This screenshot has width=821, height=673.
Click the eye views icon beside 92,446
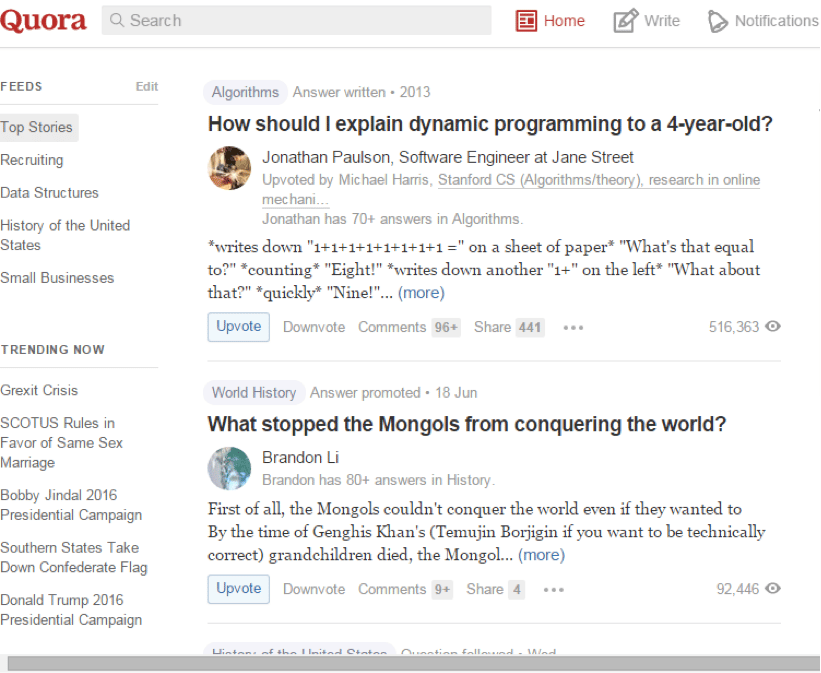(773, 588)
